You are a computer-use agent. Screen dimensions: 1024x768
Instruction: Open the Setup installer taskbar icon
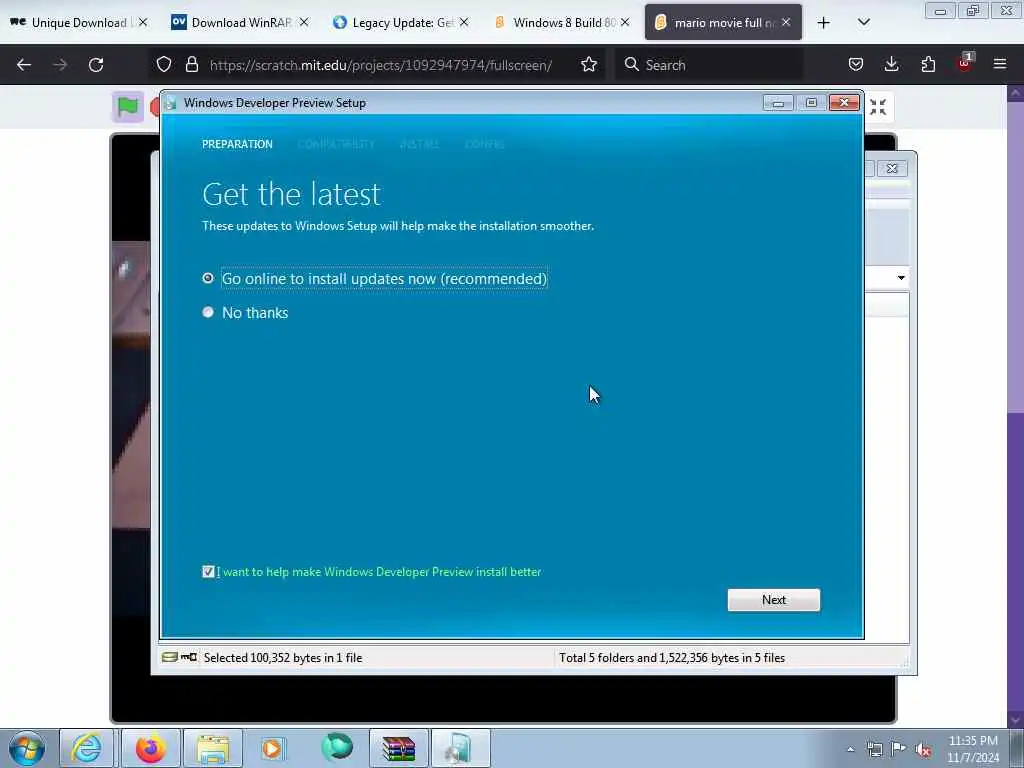[x=460, y=748]
